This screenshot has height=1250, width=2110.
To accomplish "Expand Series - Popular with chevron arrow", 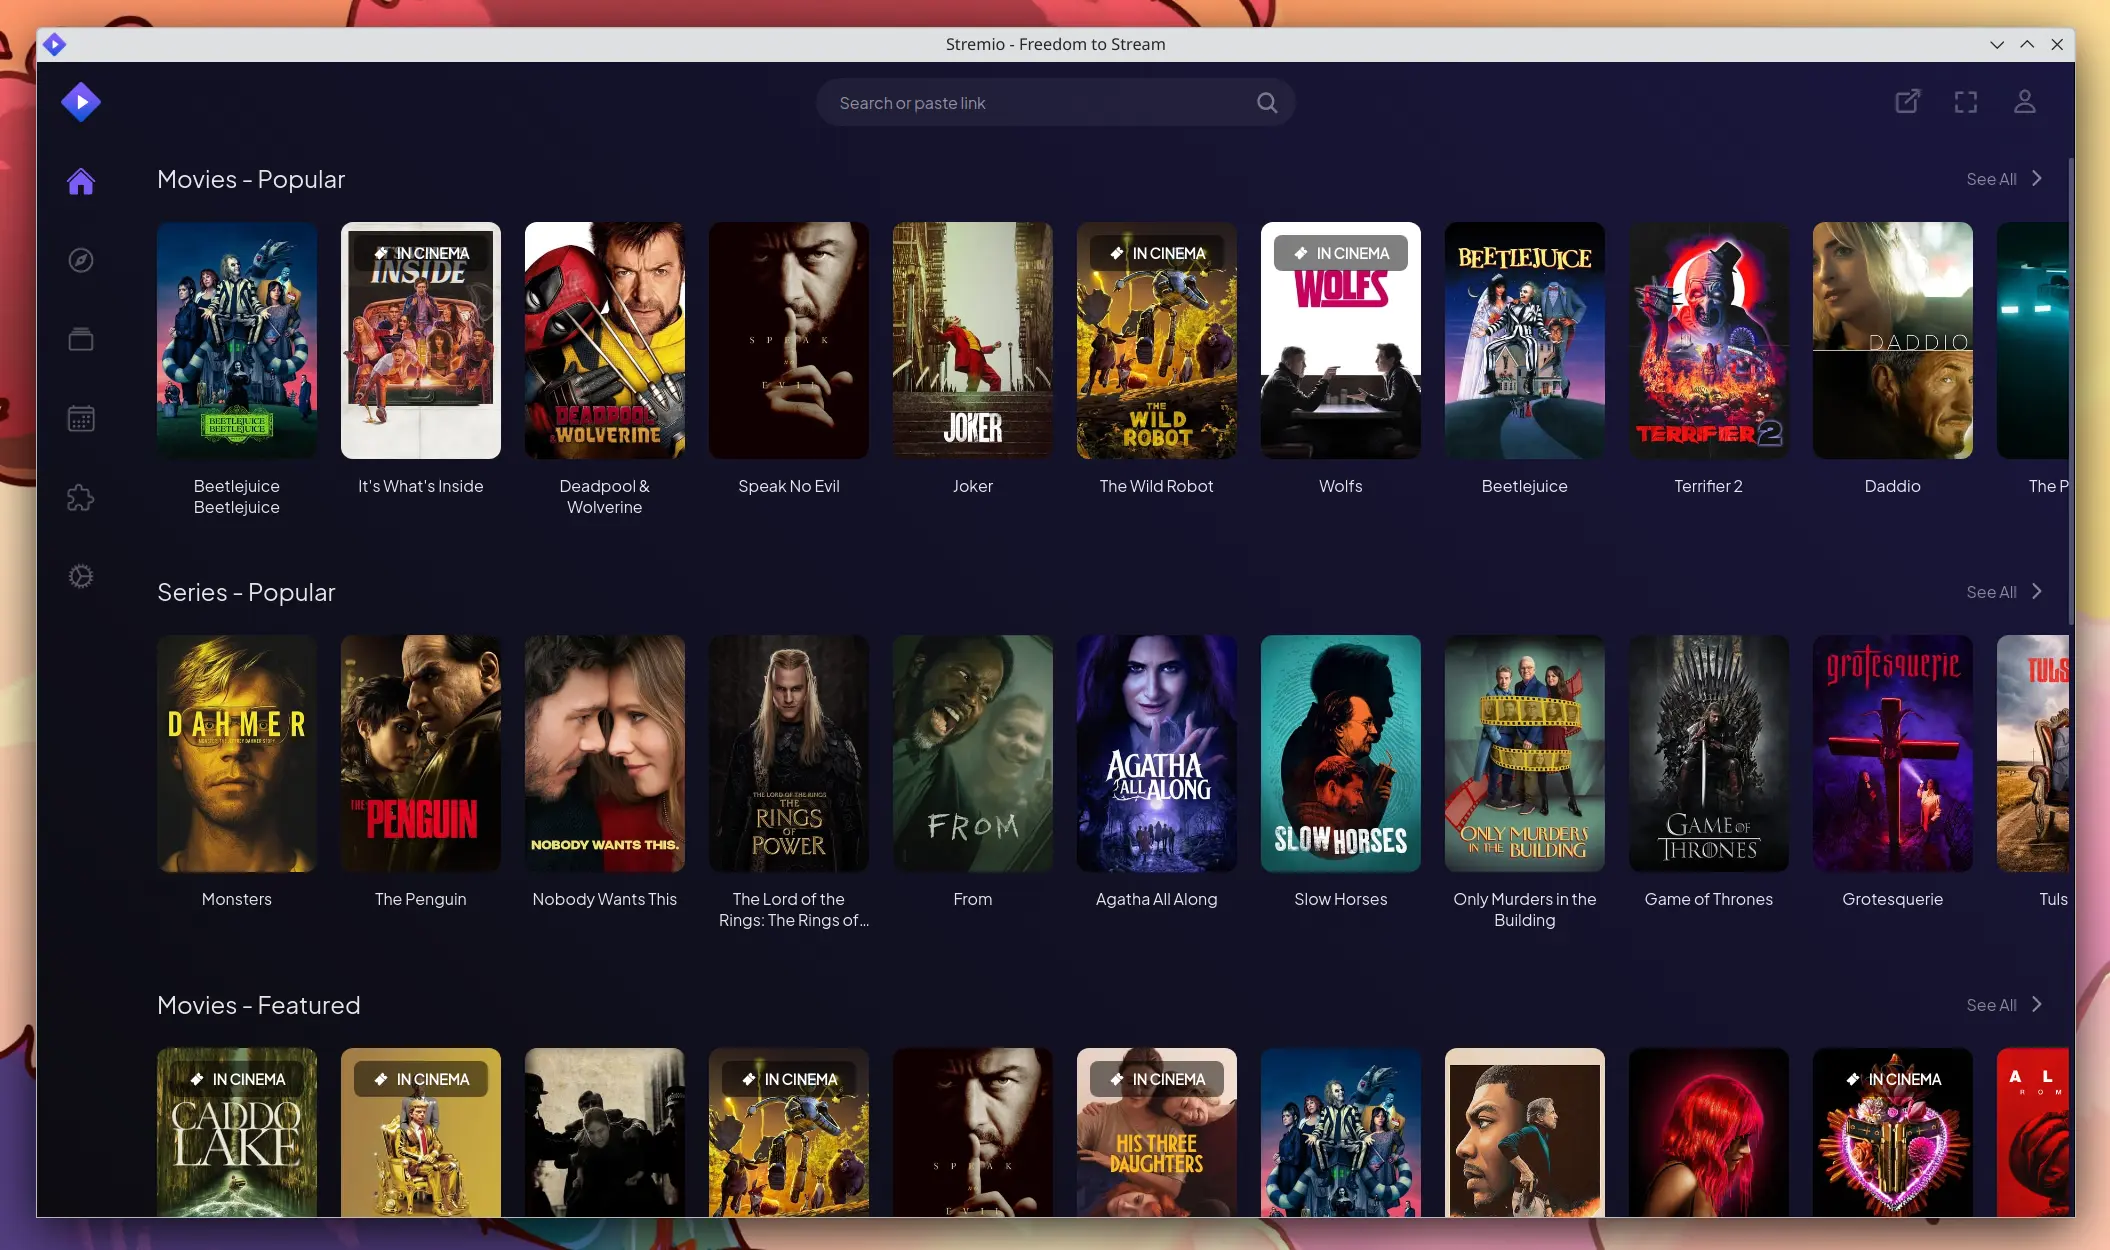I will (2037, 592).
